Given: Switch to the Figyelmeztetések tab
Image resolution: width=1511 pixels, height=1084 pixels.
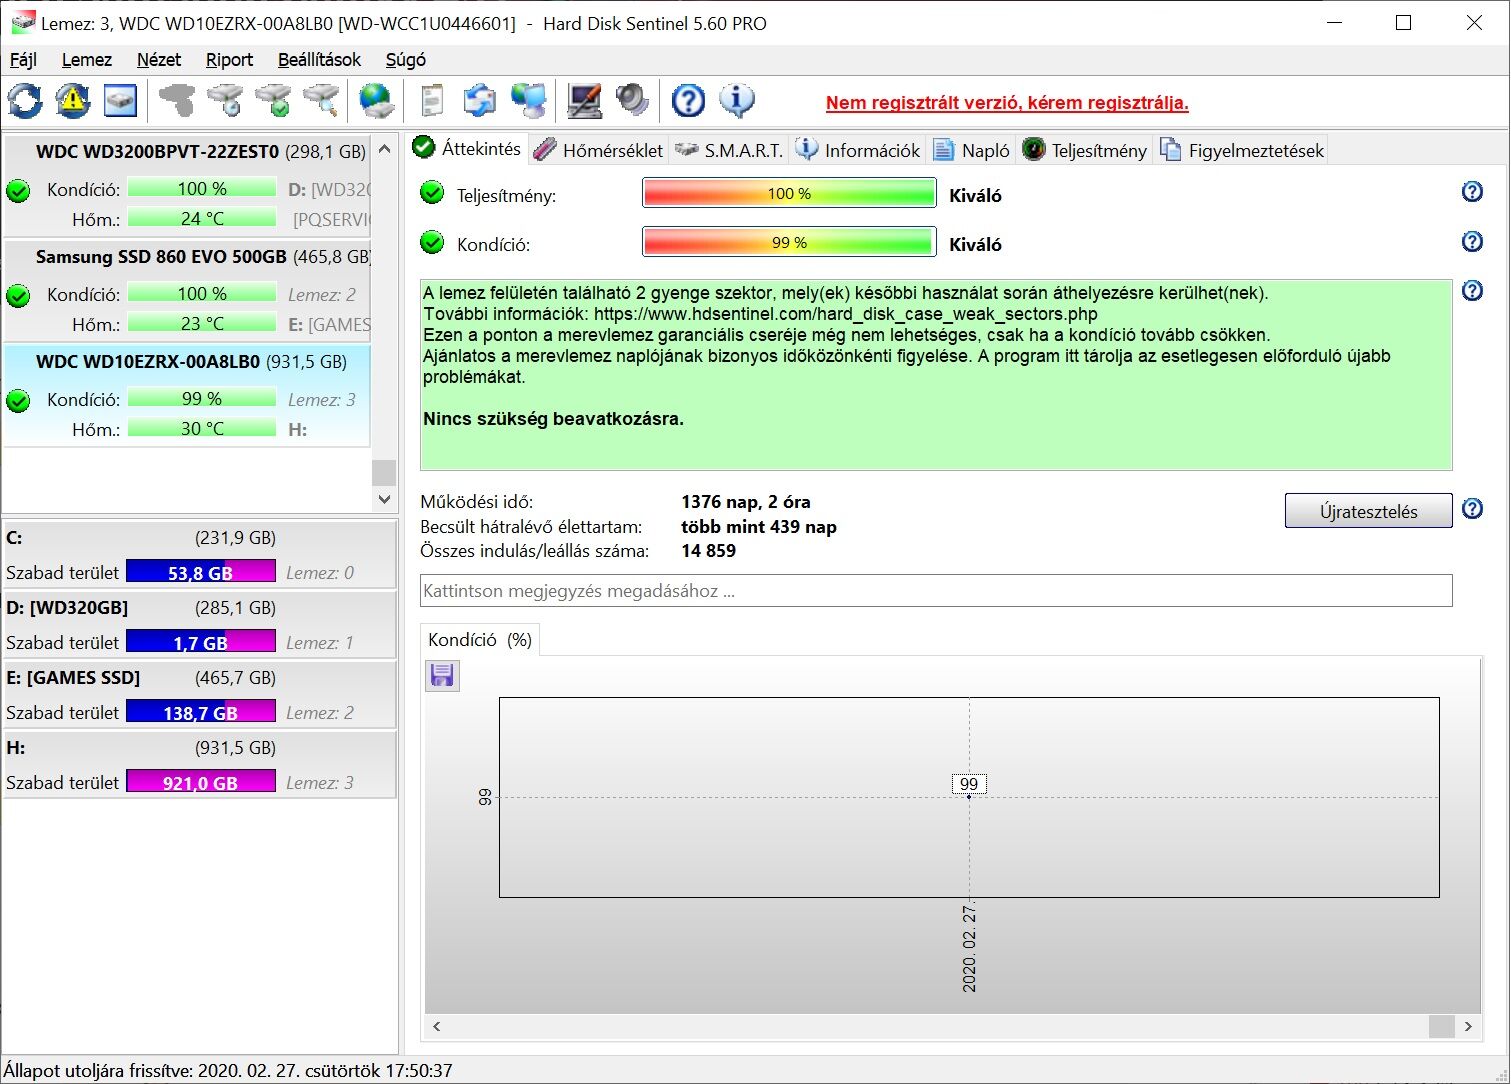Looking at the screenshot, I should tap(1242, 150).
